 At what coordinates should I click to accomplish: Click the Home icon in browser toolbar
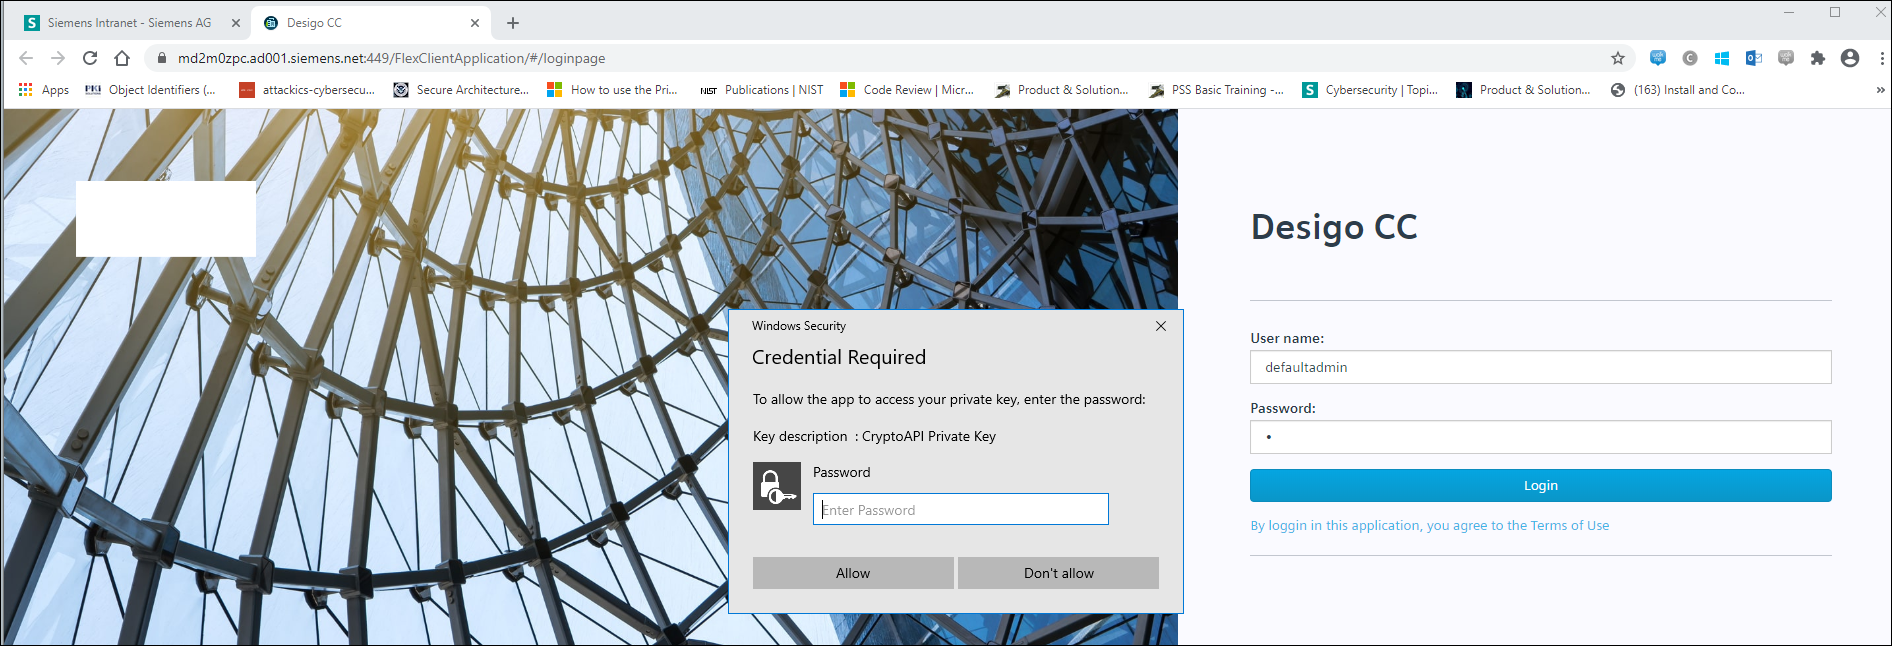point(122,58)
